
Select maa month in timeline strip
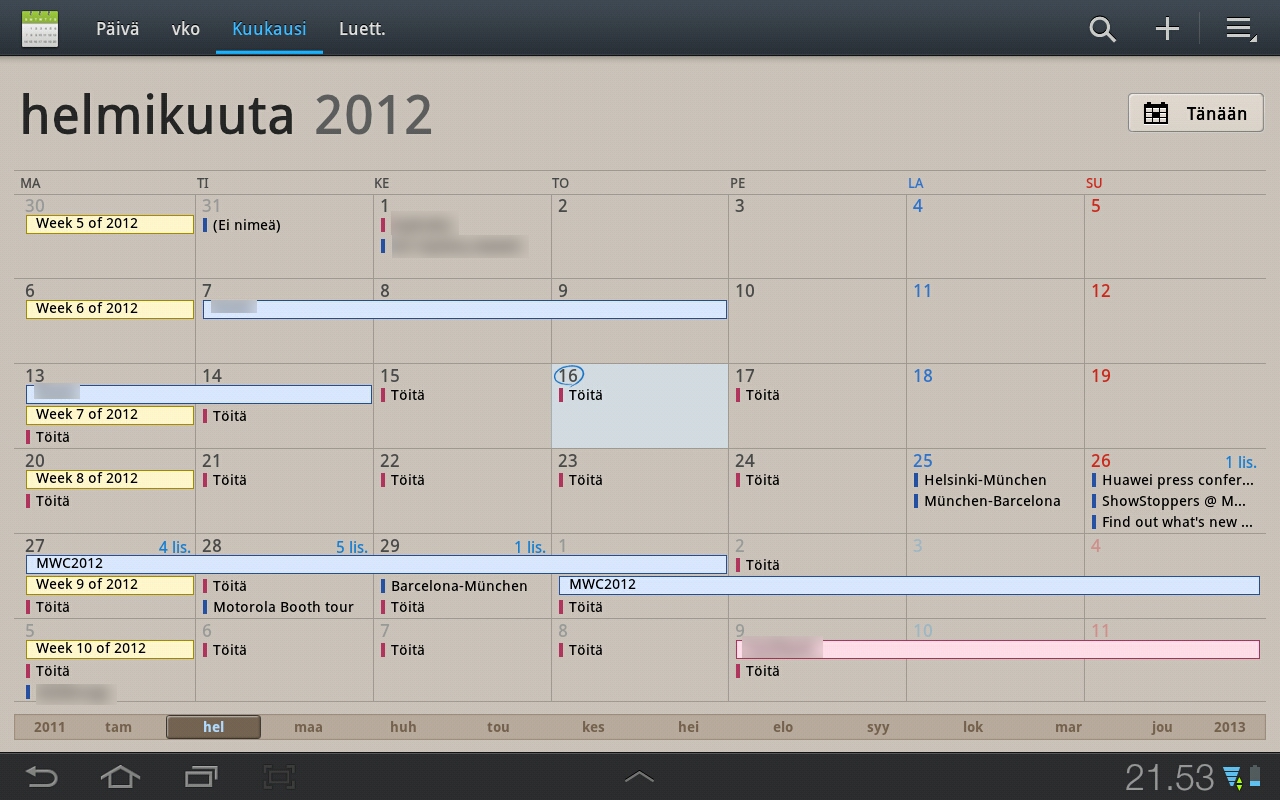coord(308,727)
